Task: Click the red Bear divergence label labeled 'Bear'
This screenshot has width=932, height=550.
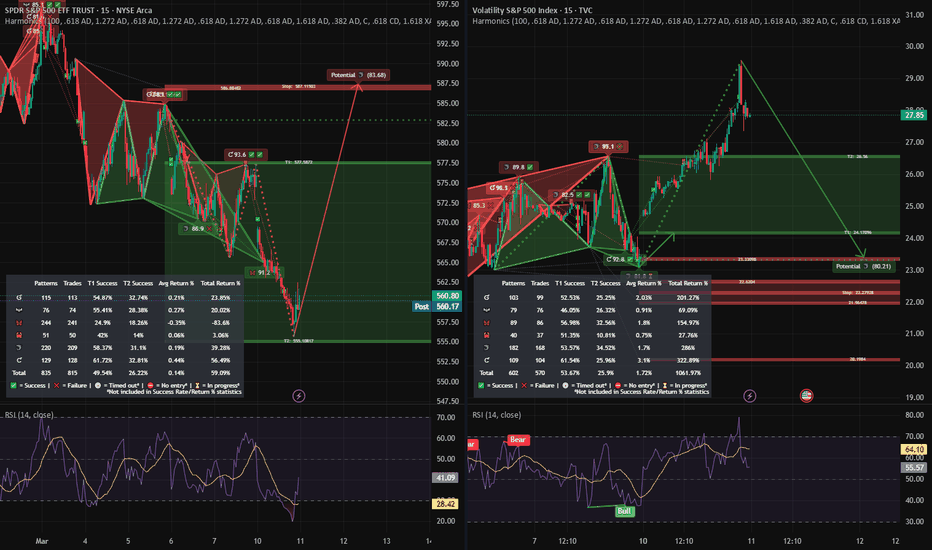Action: pyautogui.click(x=518, y=439)
